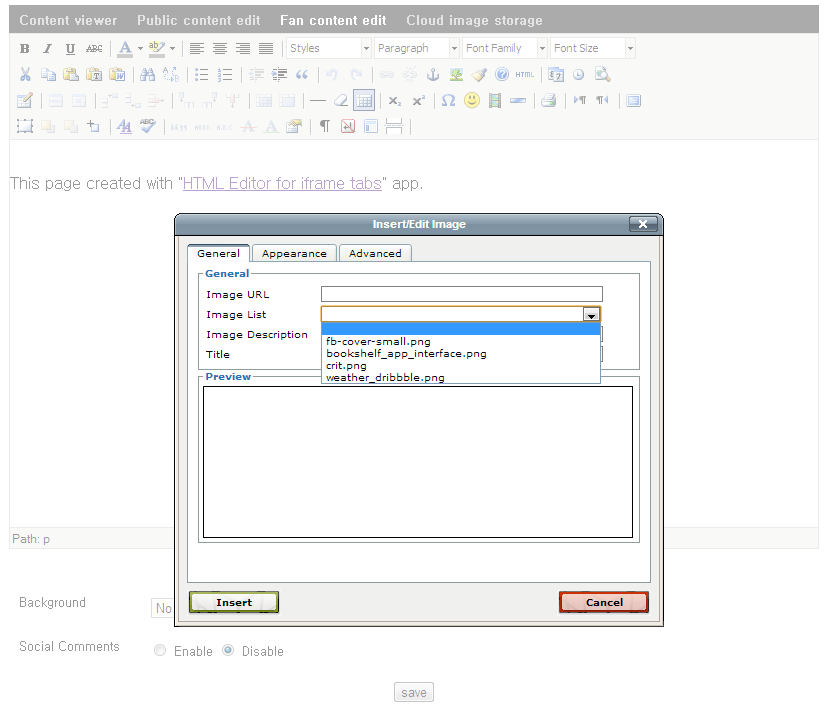This screenshot has width=829, height=707.
Task: Click the Find binoculars icon
Action: pyautogui.click(x=148, y=75)
